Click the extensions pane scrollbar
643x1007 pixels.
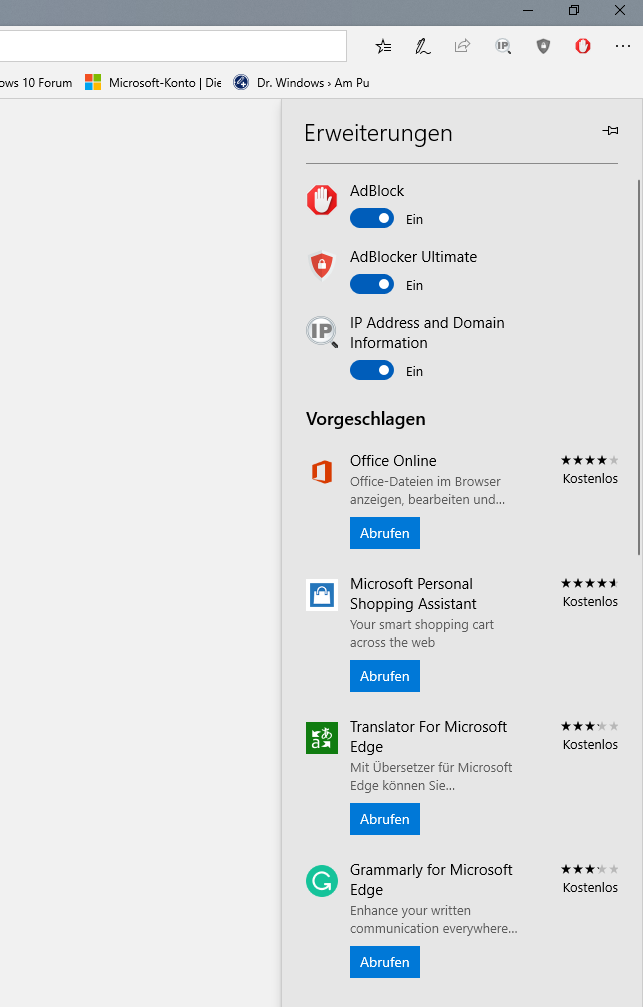pyautogui.click(x=639, y=366)
